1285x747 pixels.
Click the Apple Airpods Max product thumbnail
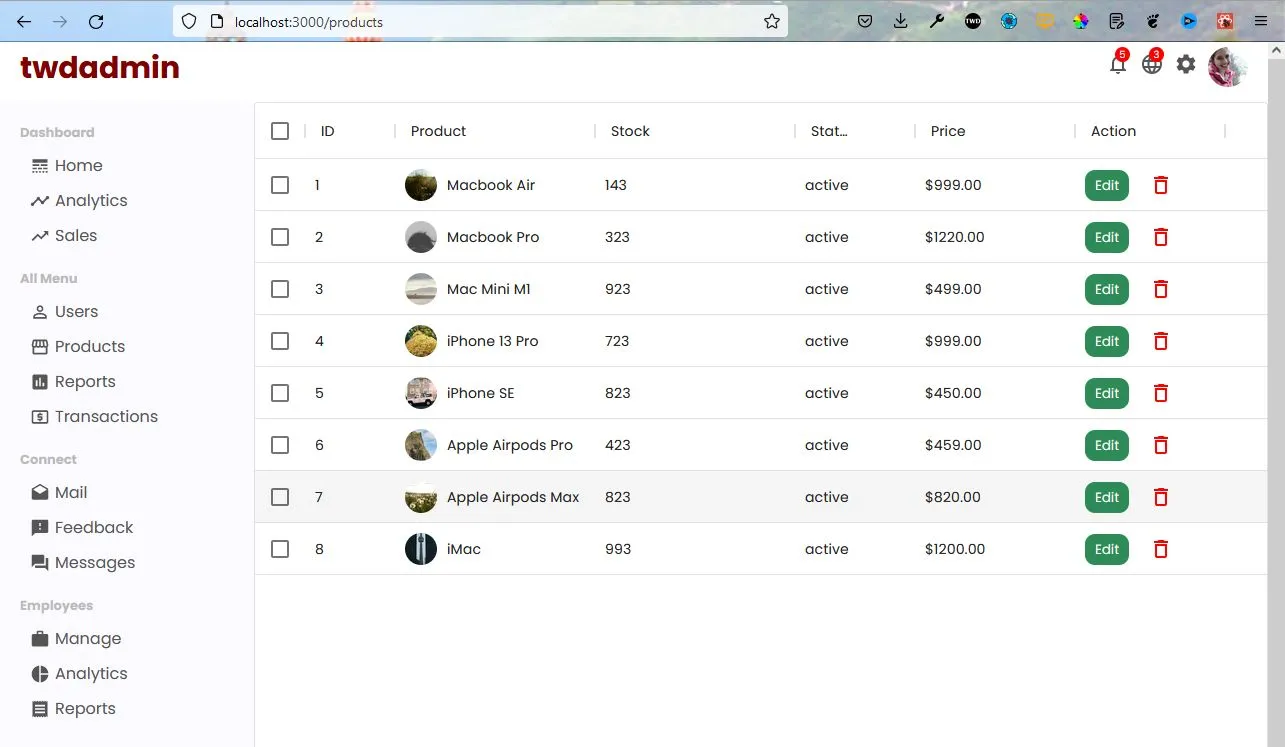point(421,497)
